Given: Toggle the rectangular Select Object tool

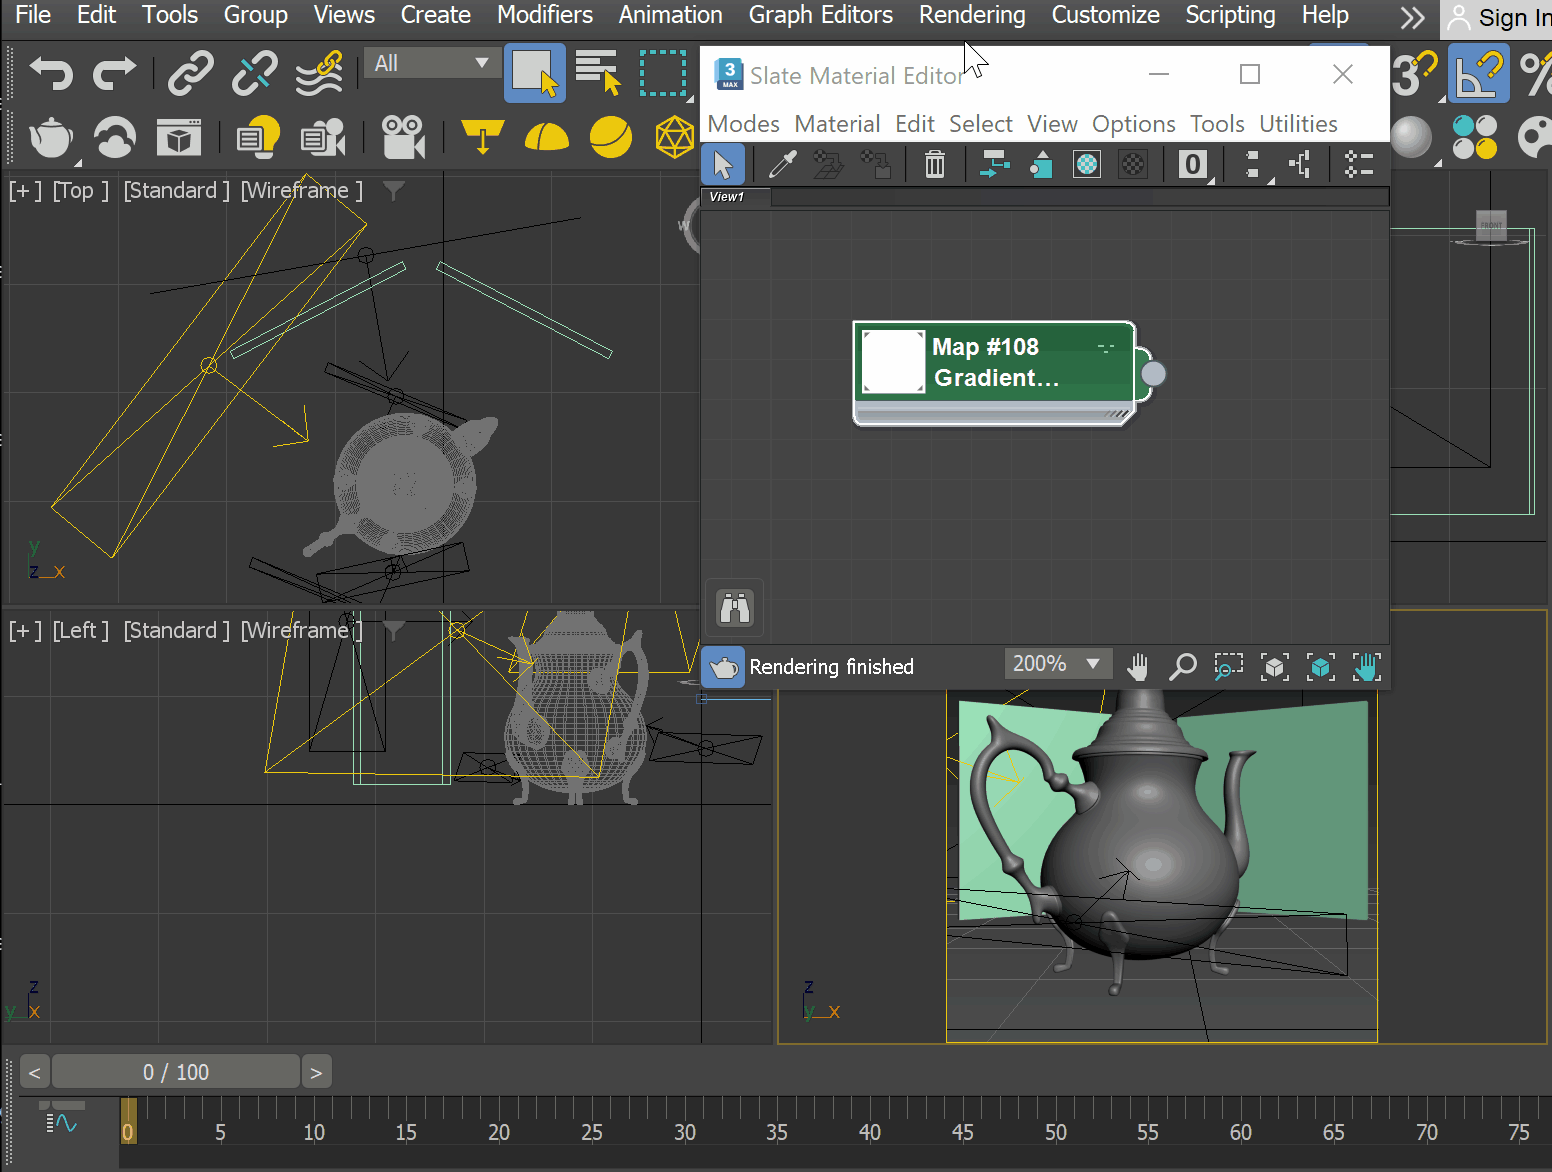Looking at the screenshot, I should coord(534,74).
